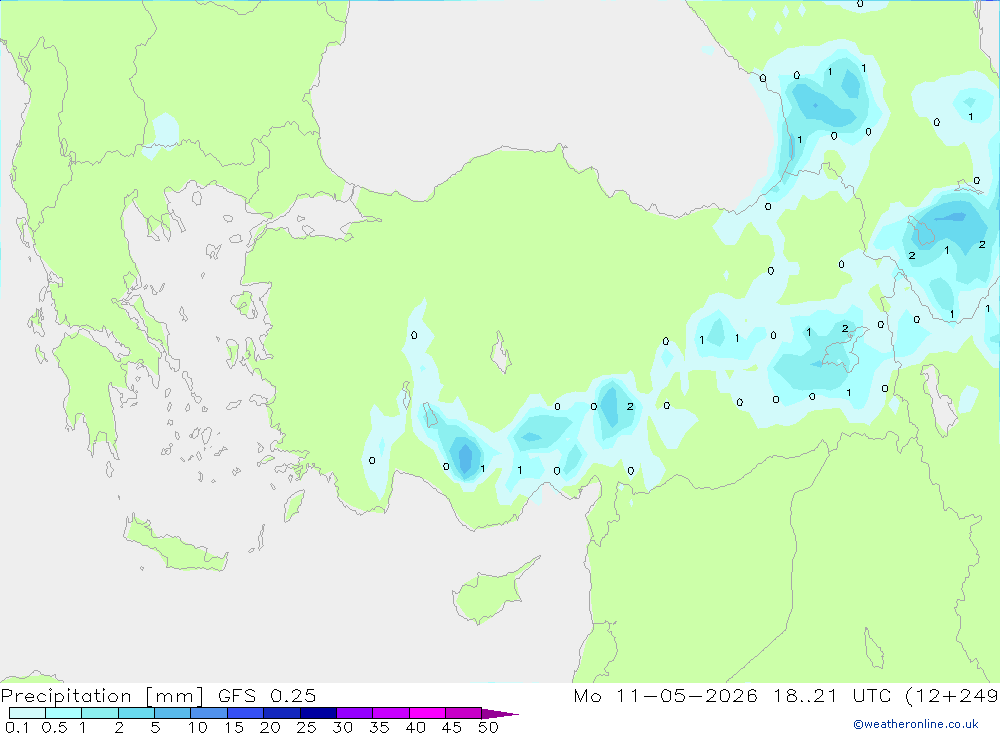Click the 0.1–0.5 mm lightest cyan legend swatch

[27, 713]
